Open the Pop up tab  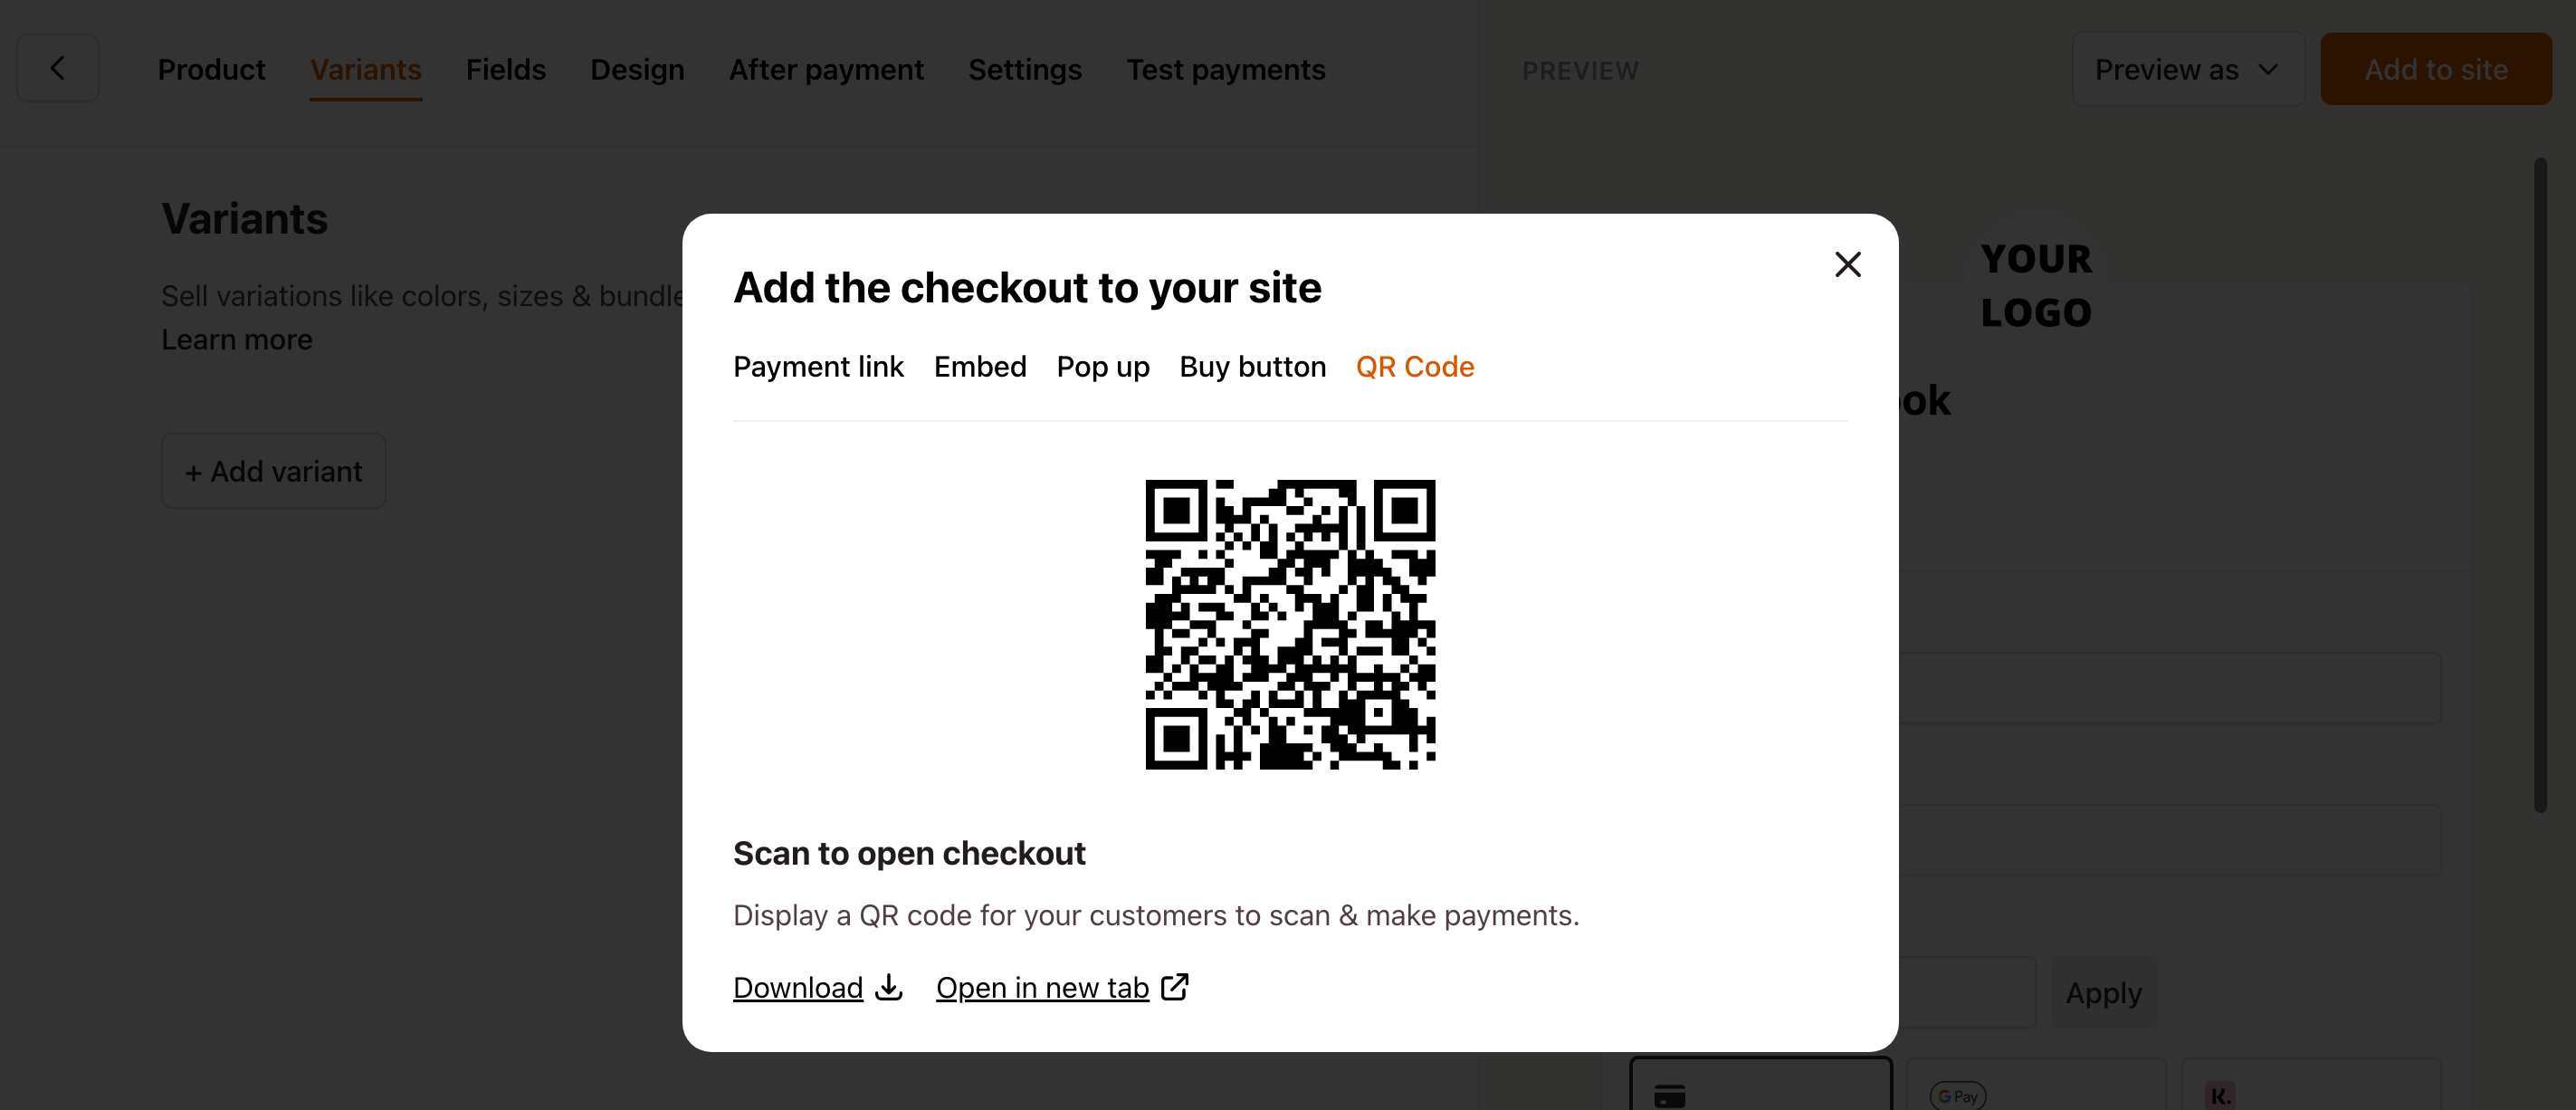click(1103, 367)
